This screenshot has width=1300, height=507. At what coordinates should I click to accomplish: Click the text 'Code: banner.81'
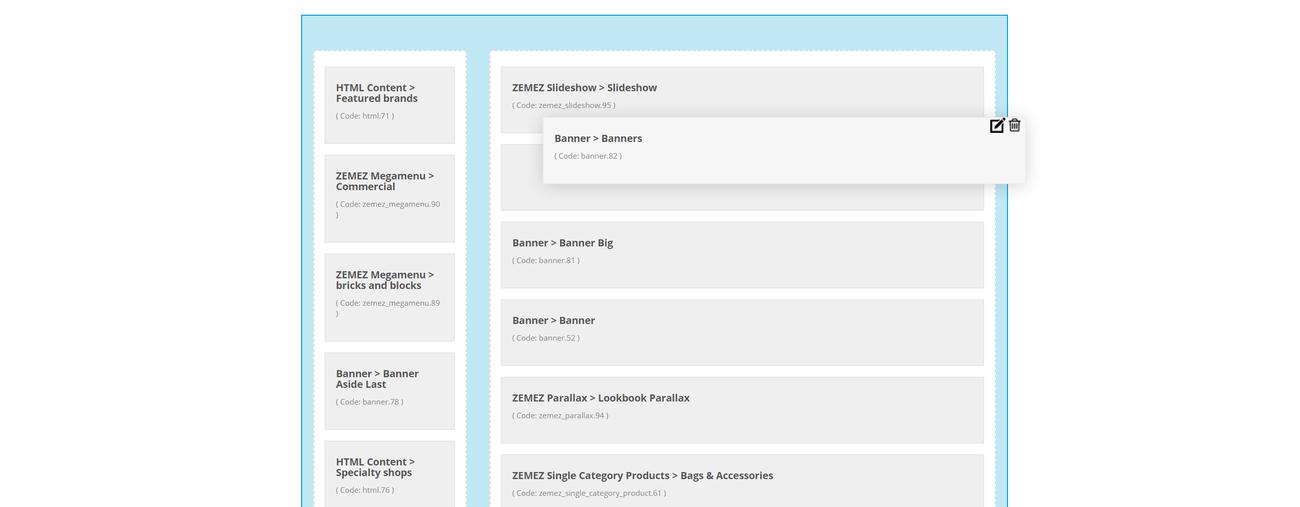click(546, 260)
